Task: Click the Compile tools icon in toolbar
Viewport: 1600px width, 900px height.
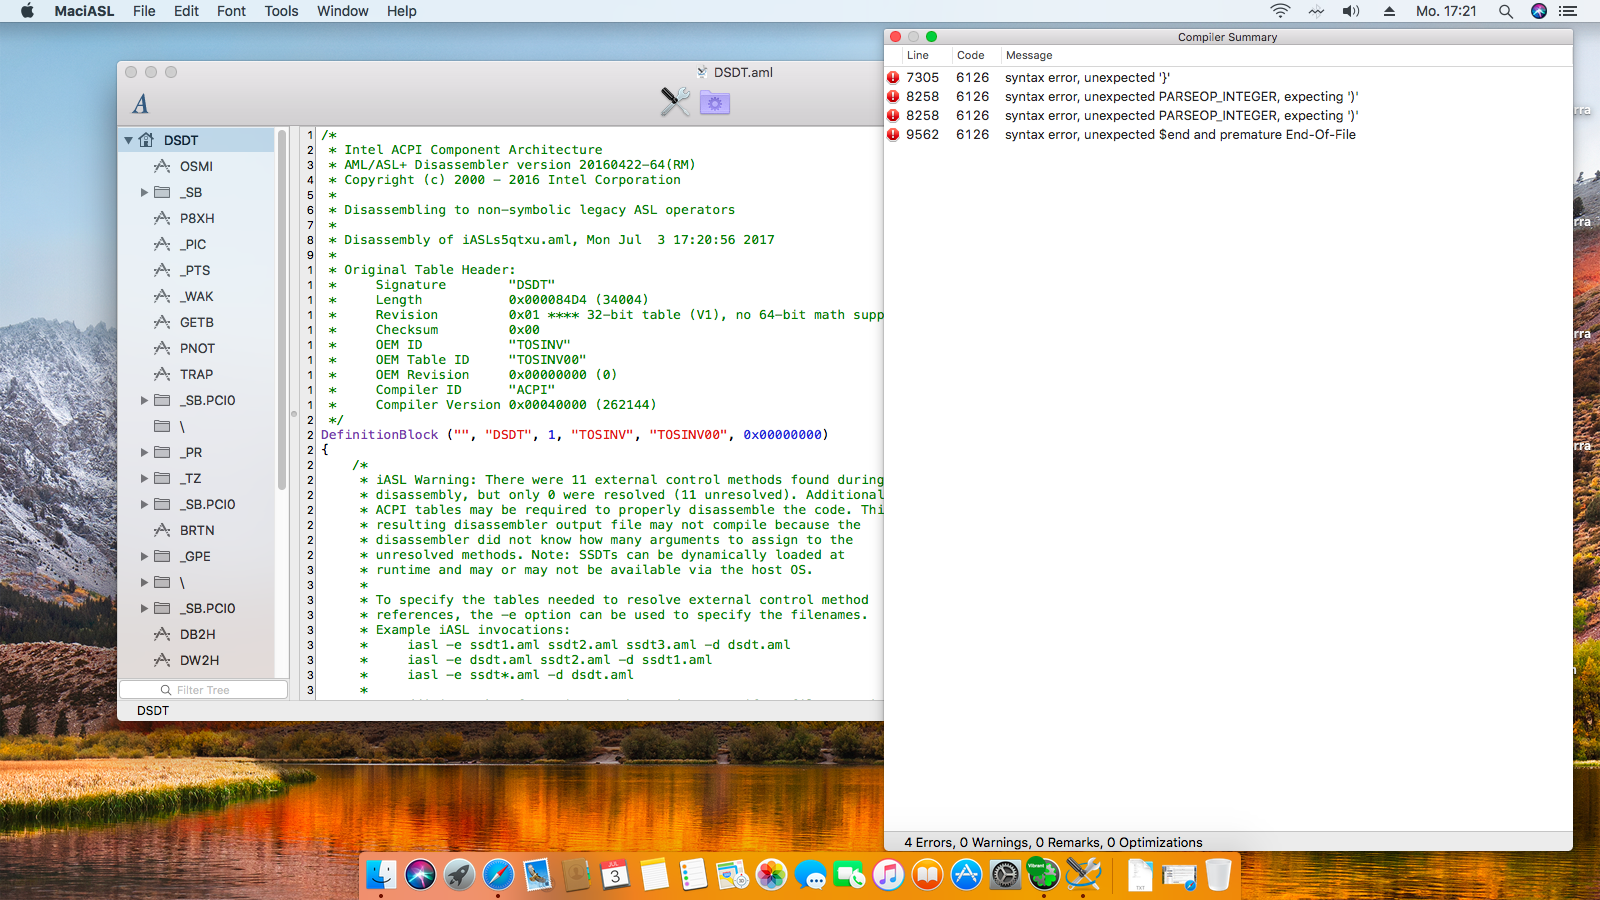Action: [x=675, y=102]
